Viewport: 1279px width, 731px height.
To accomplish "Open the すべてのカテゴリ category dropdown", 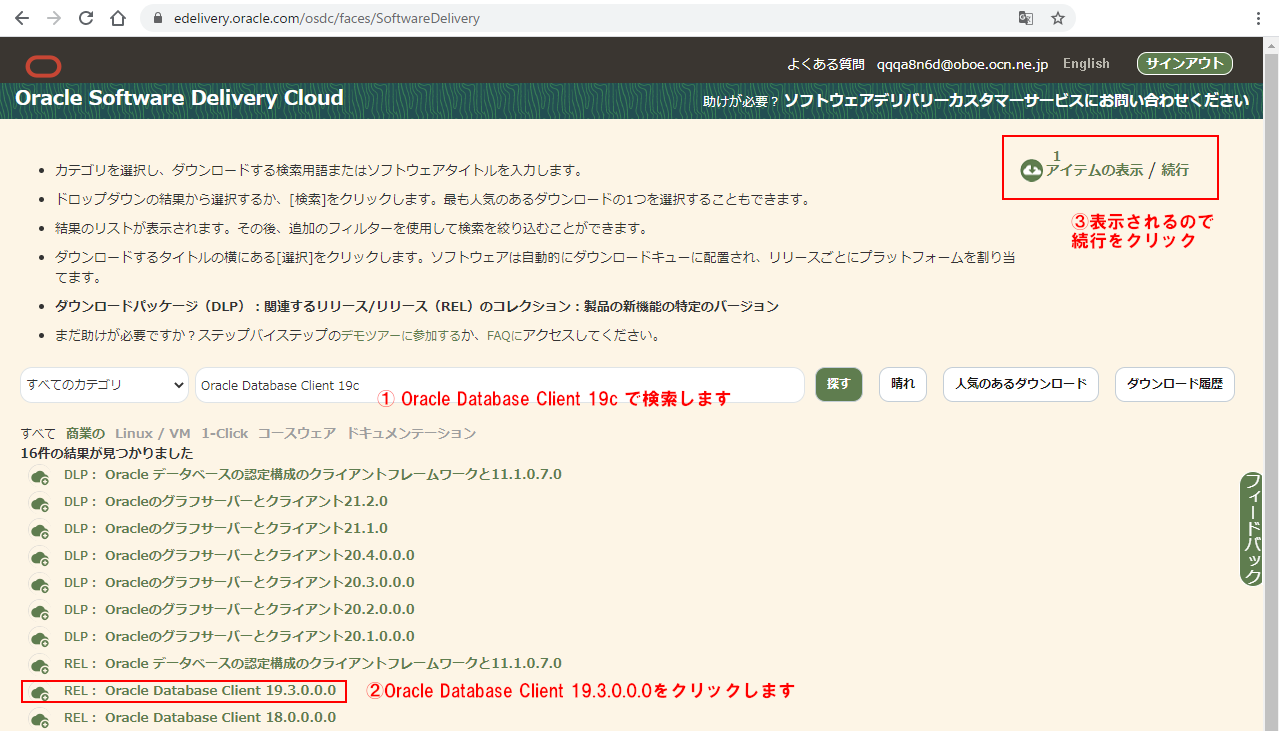I will point(105,385).
